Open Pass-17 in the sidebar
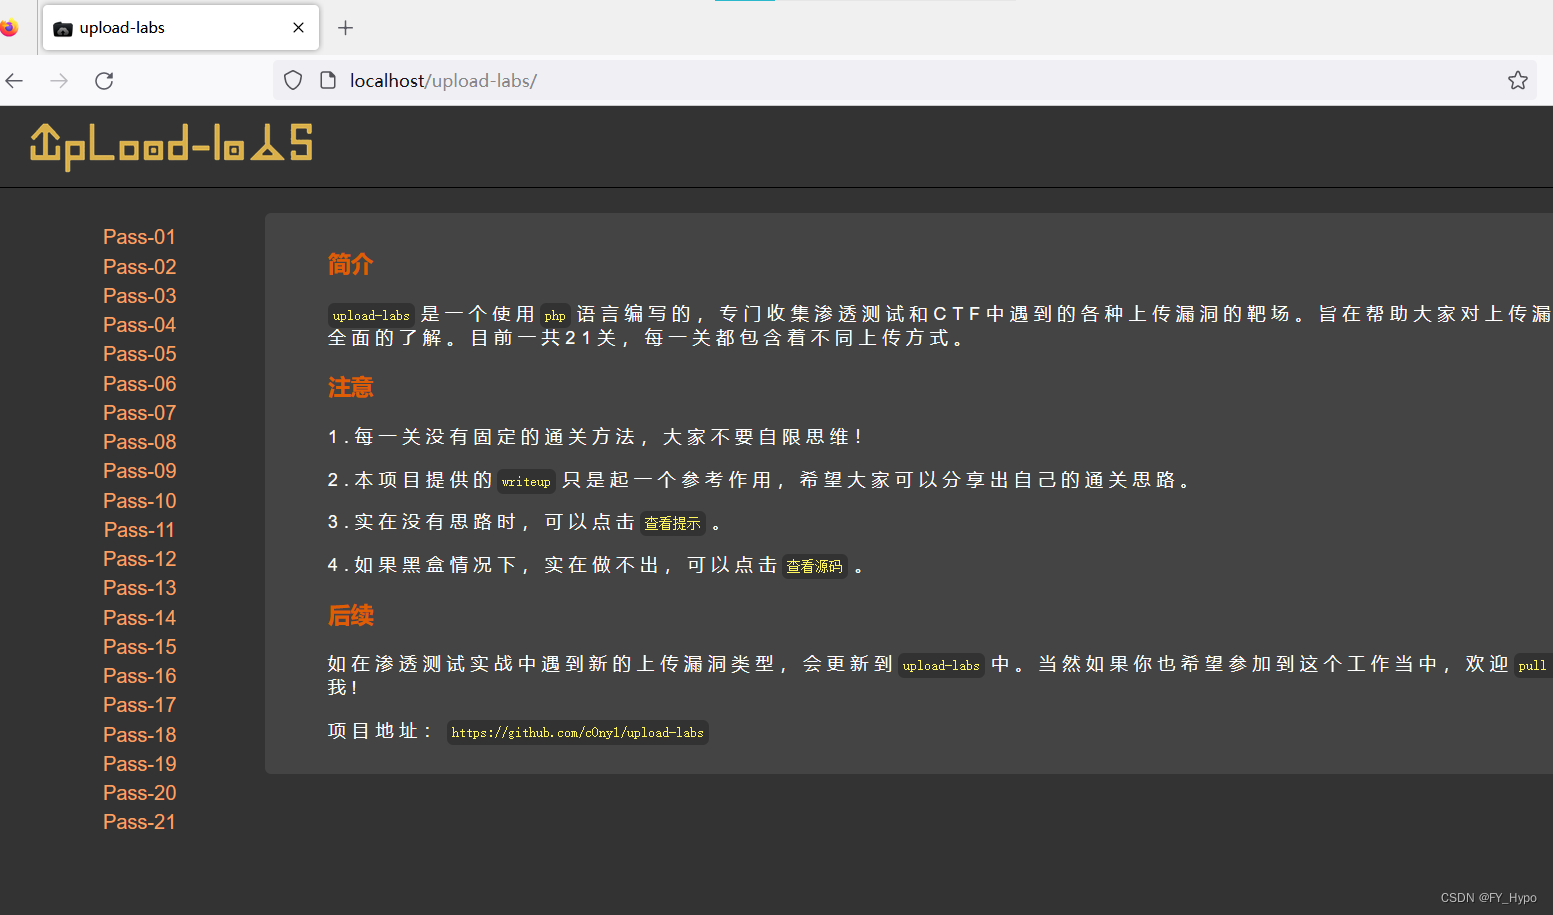Image resolution: width=1553 pixels, height=915 pixels. pos(139,705)
